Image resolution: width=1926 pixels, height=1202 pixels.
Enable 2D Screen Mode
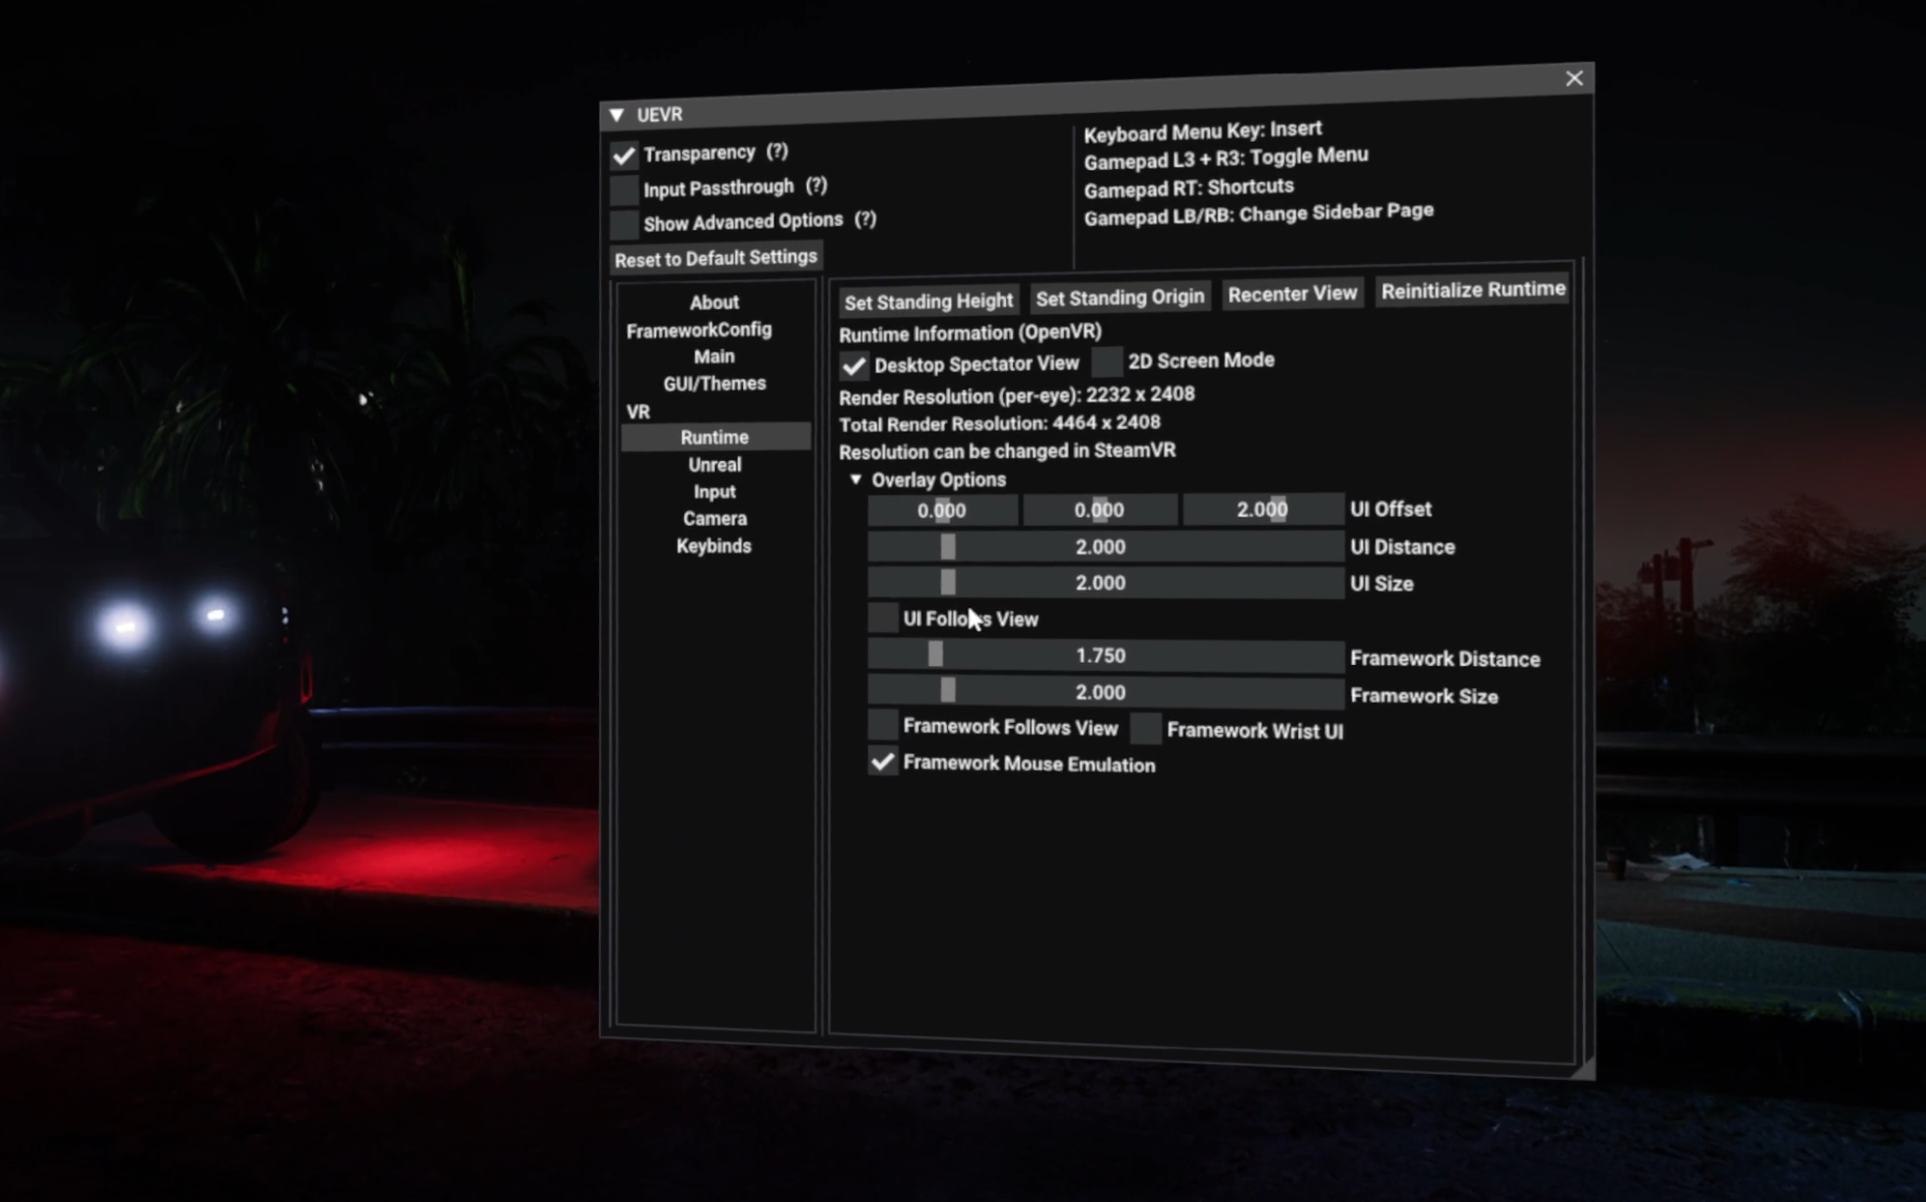click(1106, 362)
